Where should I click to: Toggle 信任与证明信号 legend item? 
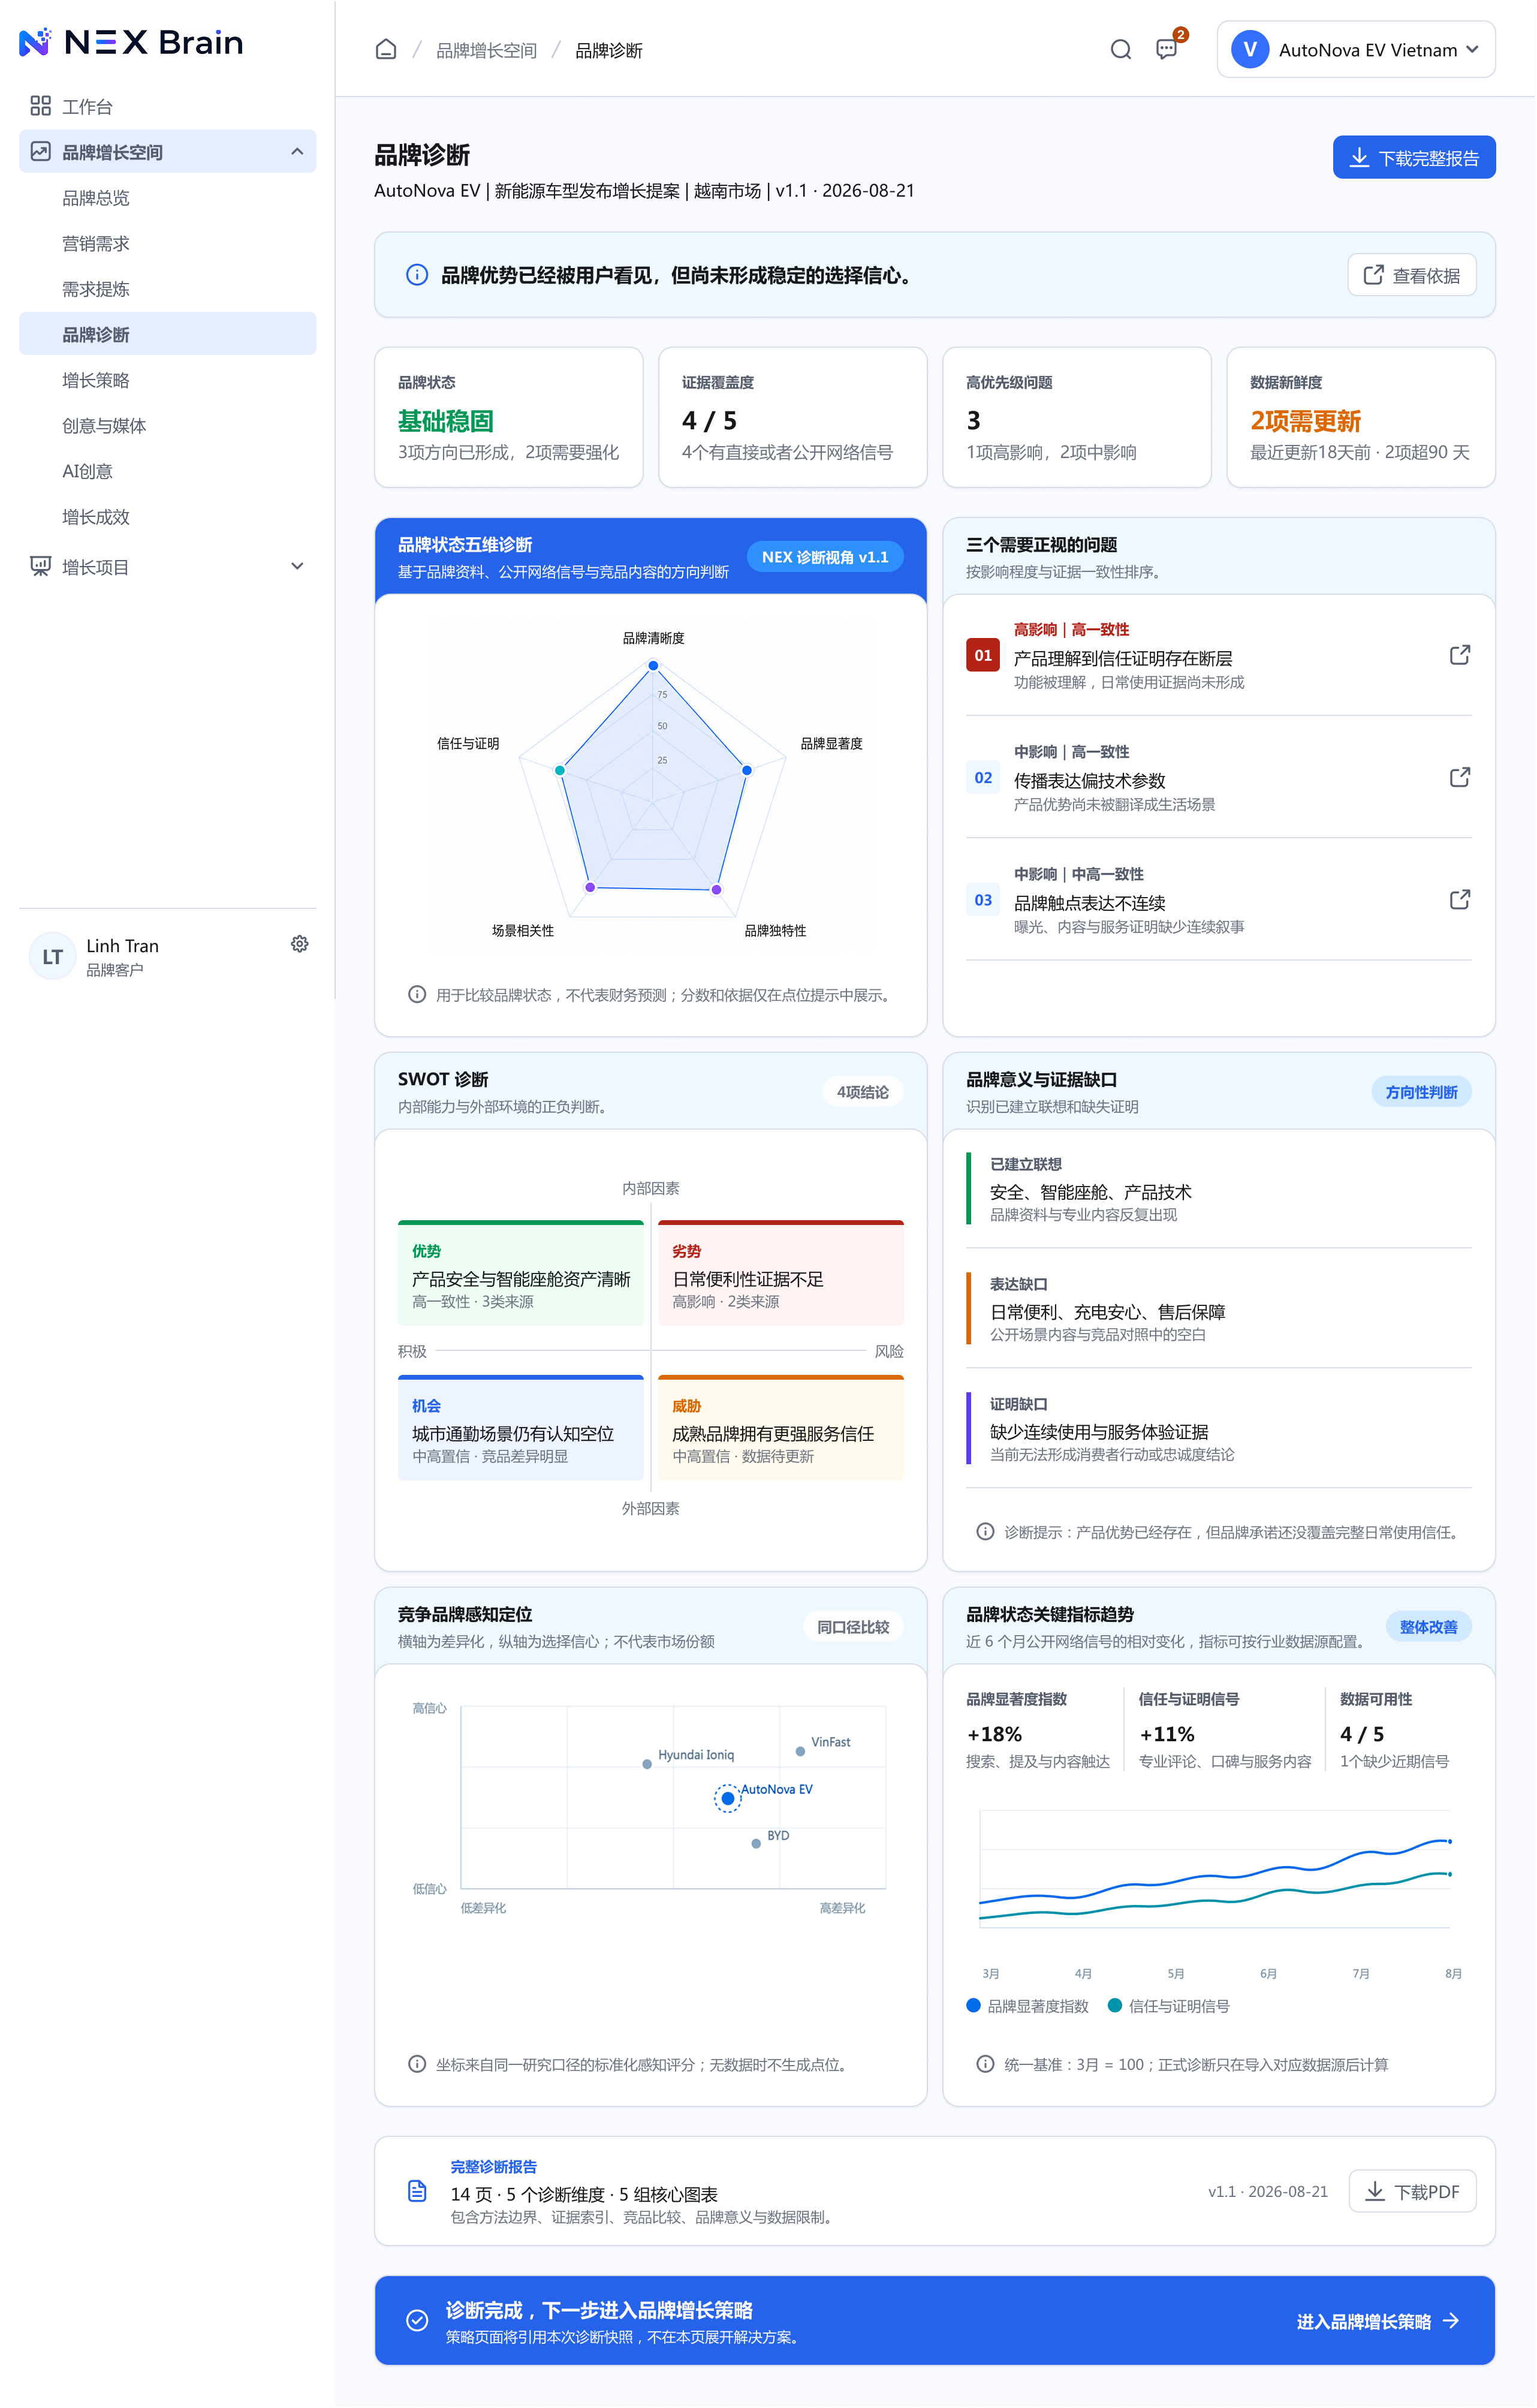pos(1168,2005)
